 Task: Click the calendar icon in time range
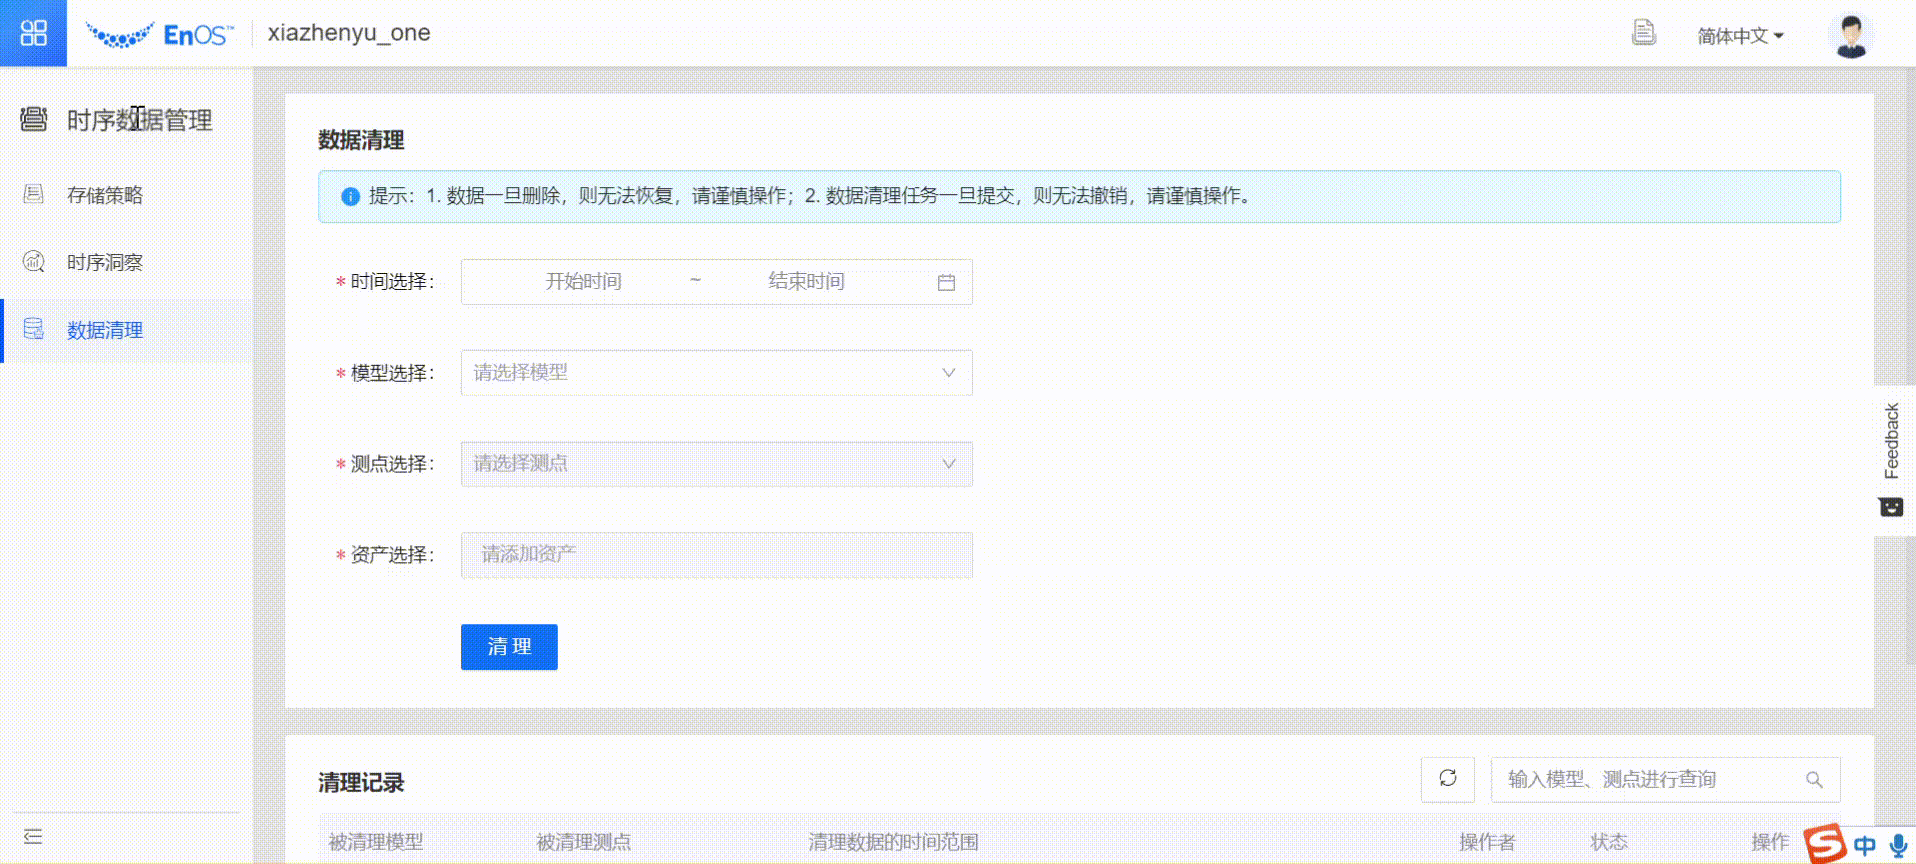tap(946, 283)
